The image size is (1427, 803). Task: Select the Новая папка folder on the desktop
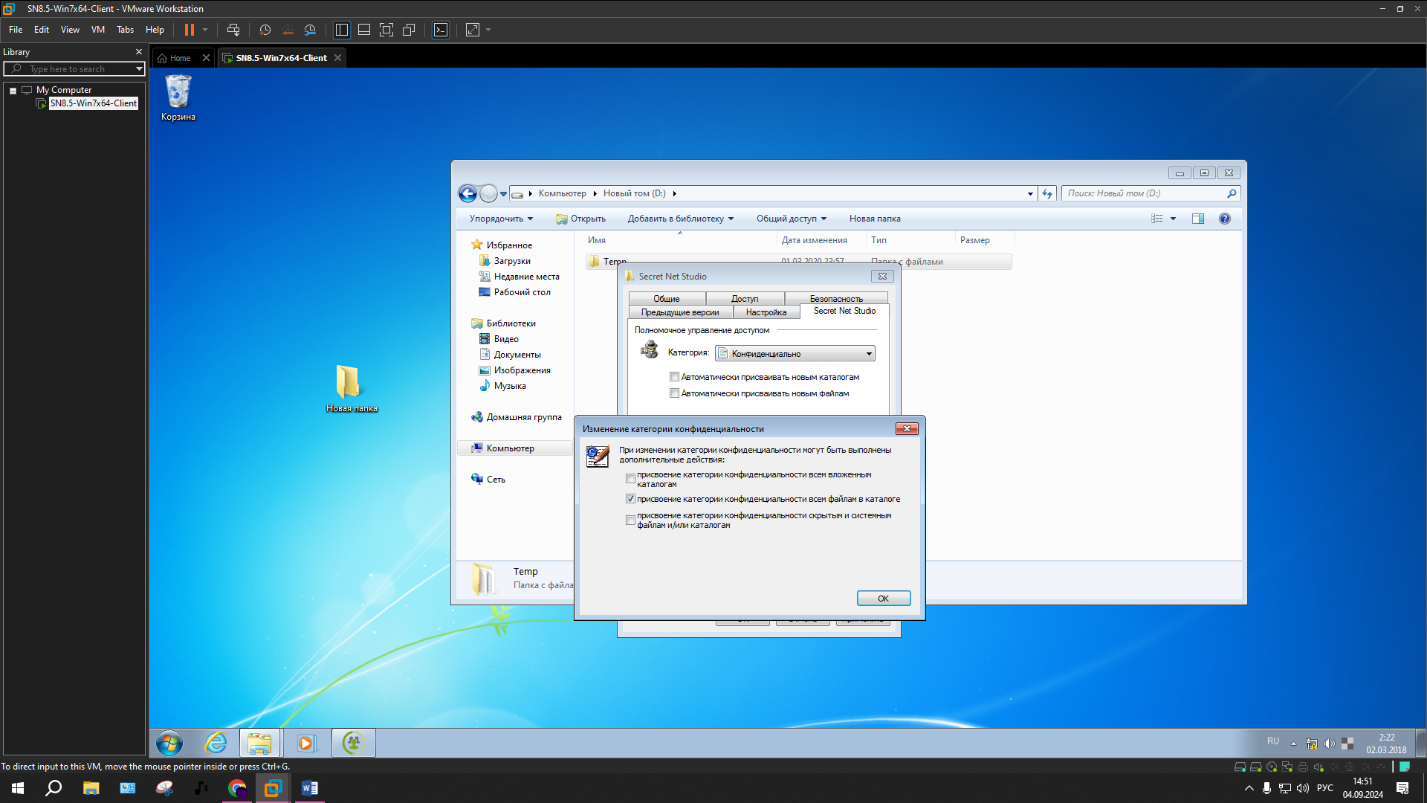(351, 388)
